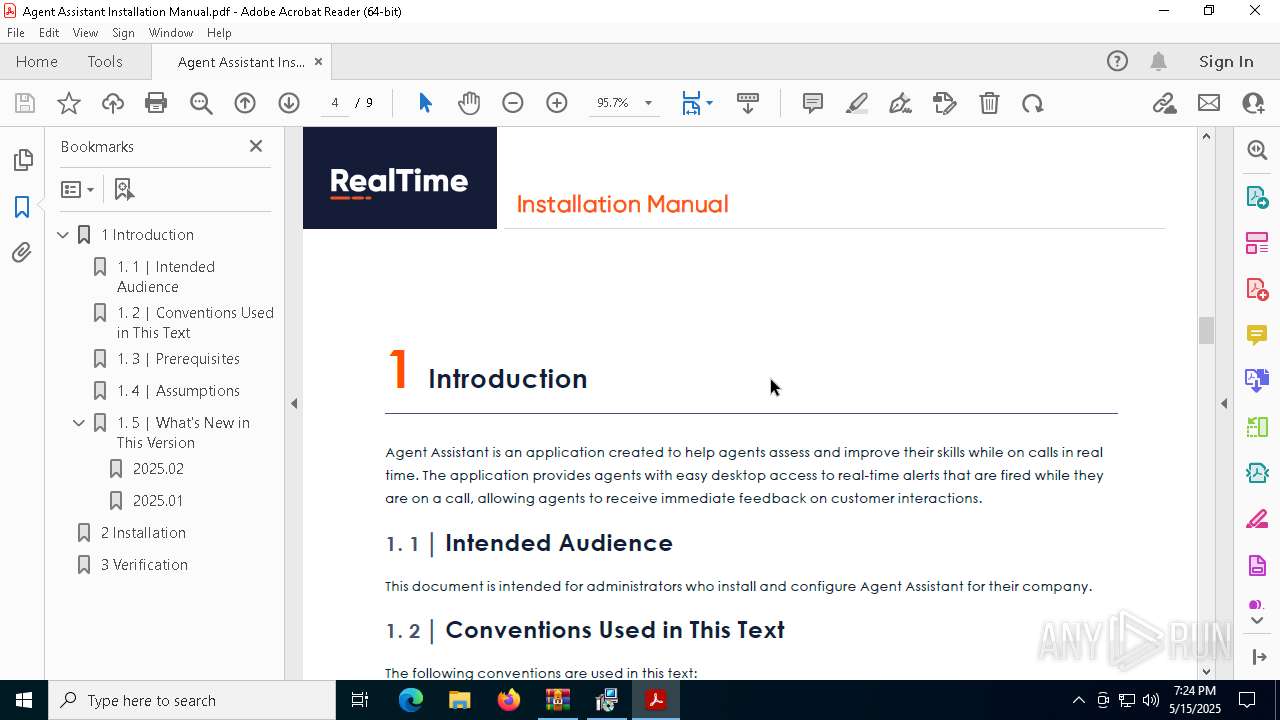Image resolution: width=1280 pixels, height=720 pixels.
Task: Delete page with trash icon
Action: (989, 103)
